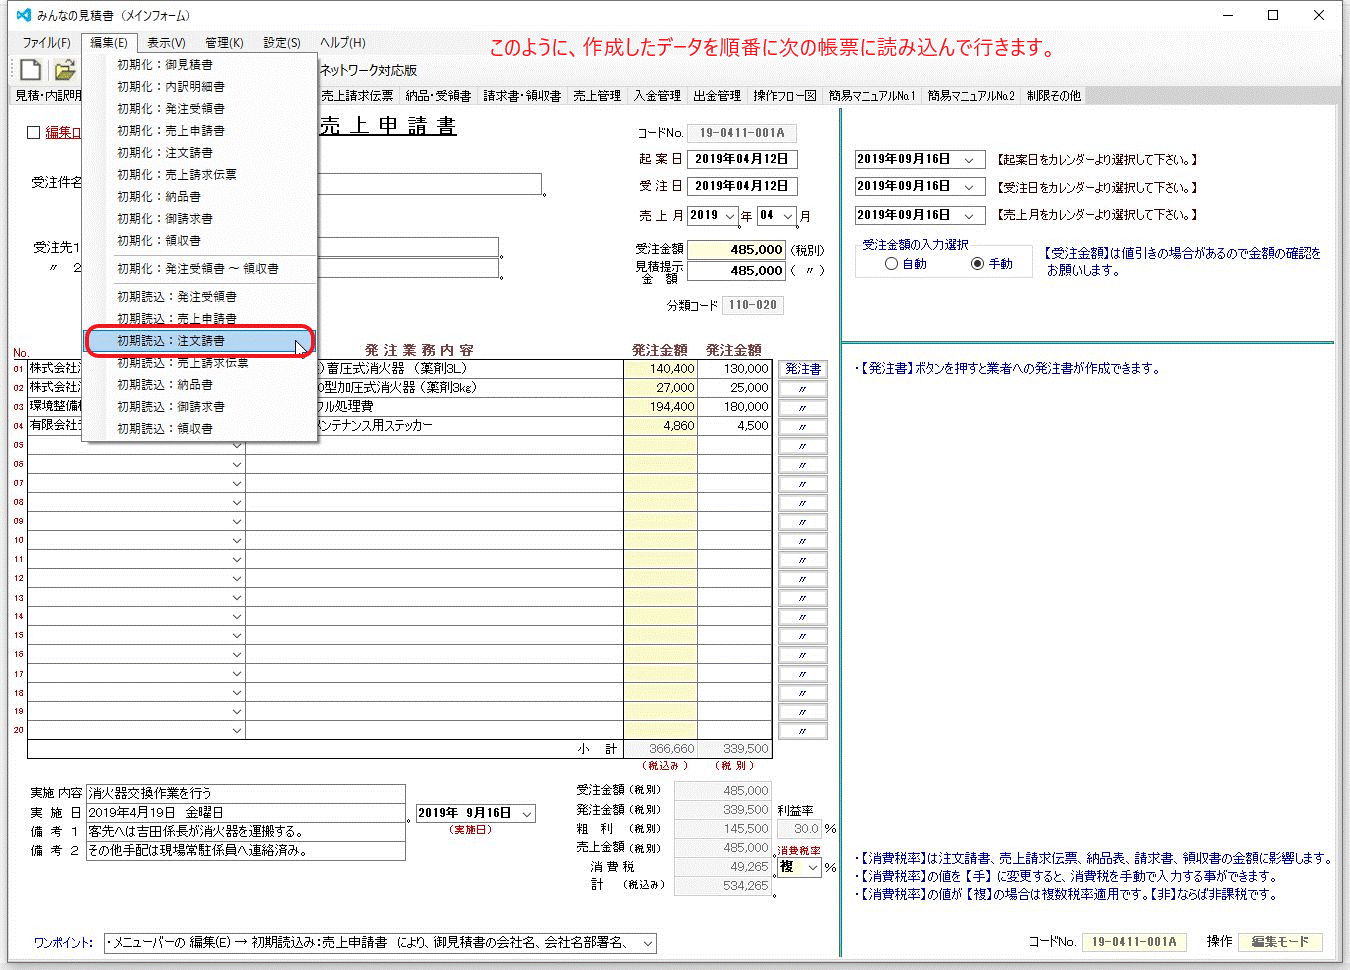Click the 実施内容 field 消火器交換作業を行う
The height and width of the screenshot is (970, 1350).
coord(245,794)
